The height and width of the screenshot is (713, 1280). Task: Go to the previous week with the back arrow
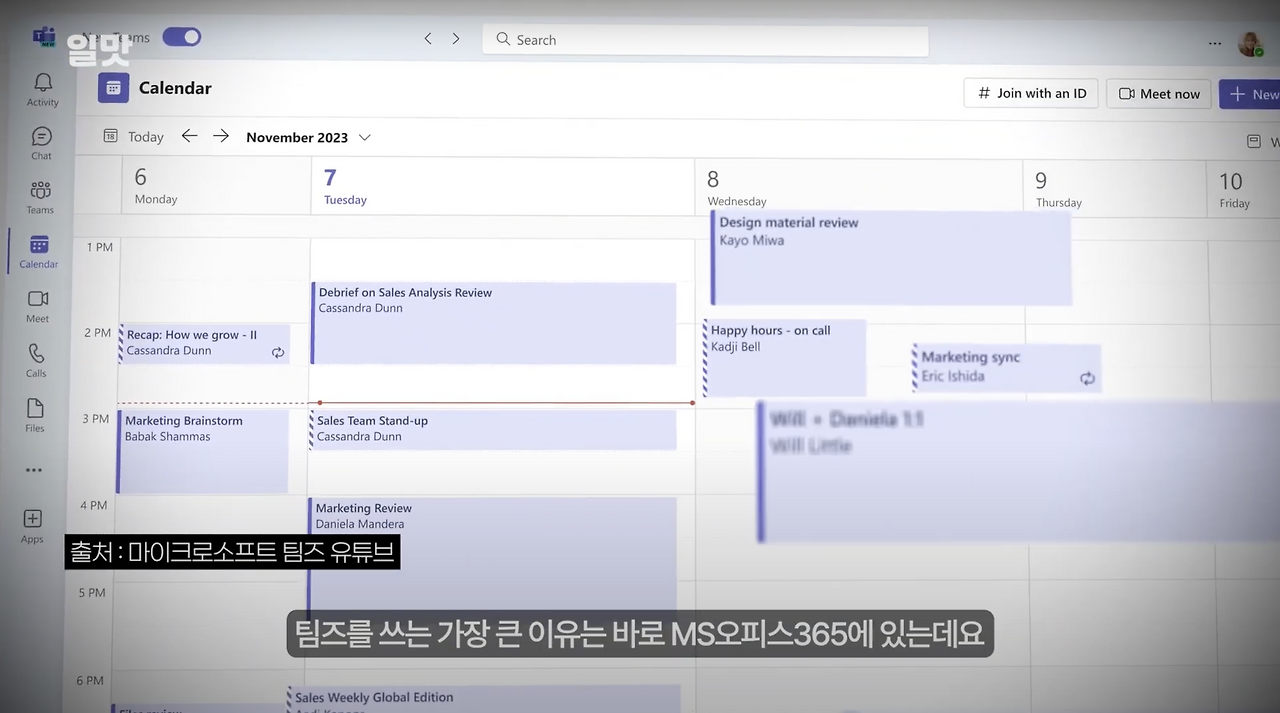pos(189,136)
